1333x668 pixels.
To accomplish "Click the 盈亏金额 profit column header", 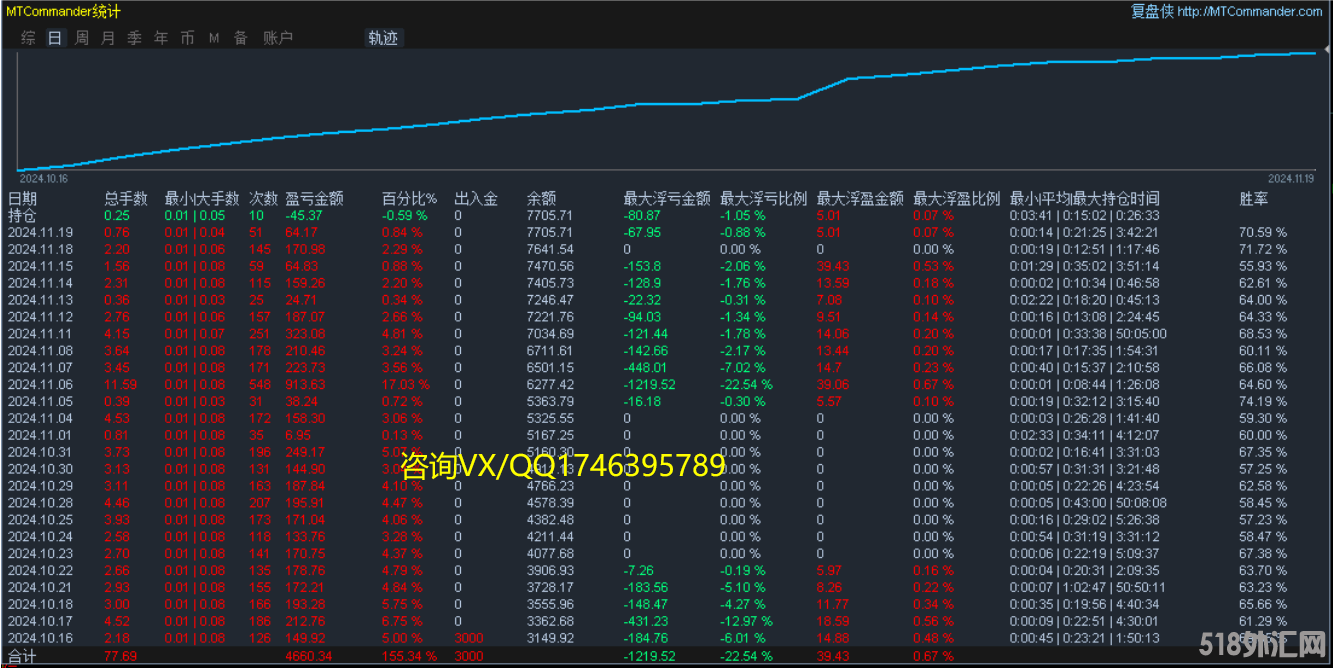I will pos(314,199).
